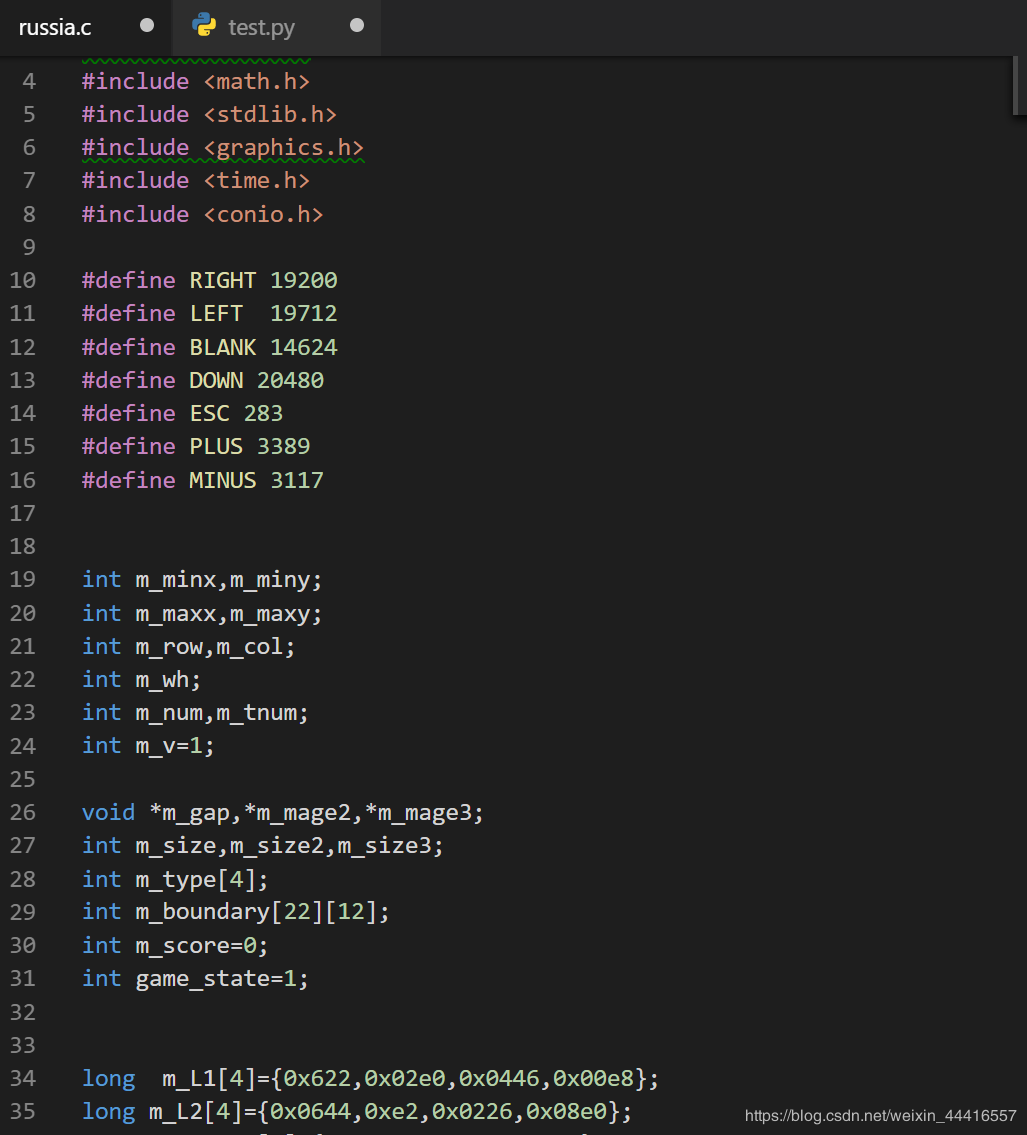
Task: Click the '#define DOWN 20480' line
Action: (x=203, y=380)
